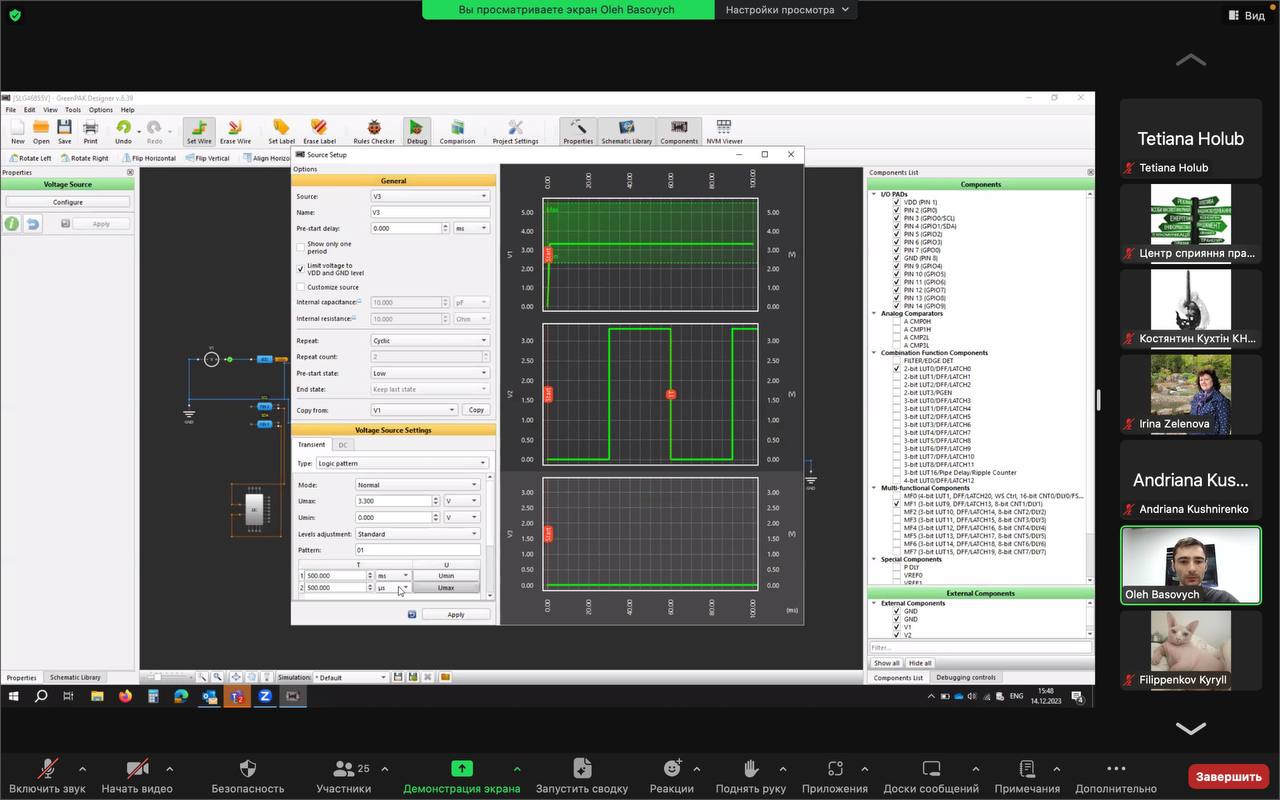The width and height of the screenshot is (1280, 800).
Task: Click Apply in the Source Setup dialog
Action: coord(455,614)
